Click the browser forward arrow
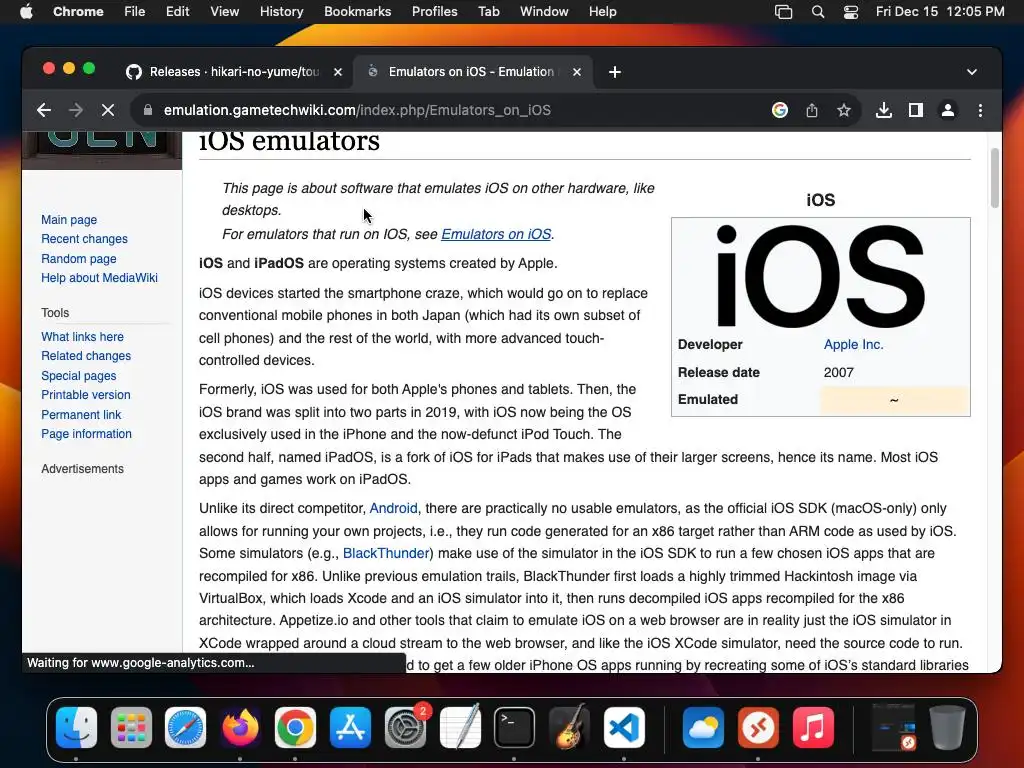This screenshot has width=1024, height=768. click(x=76, y=110)
